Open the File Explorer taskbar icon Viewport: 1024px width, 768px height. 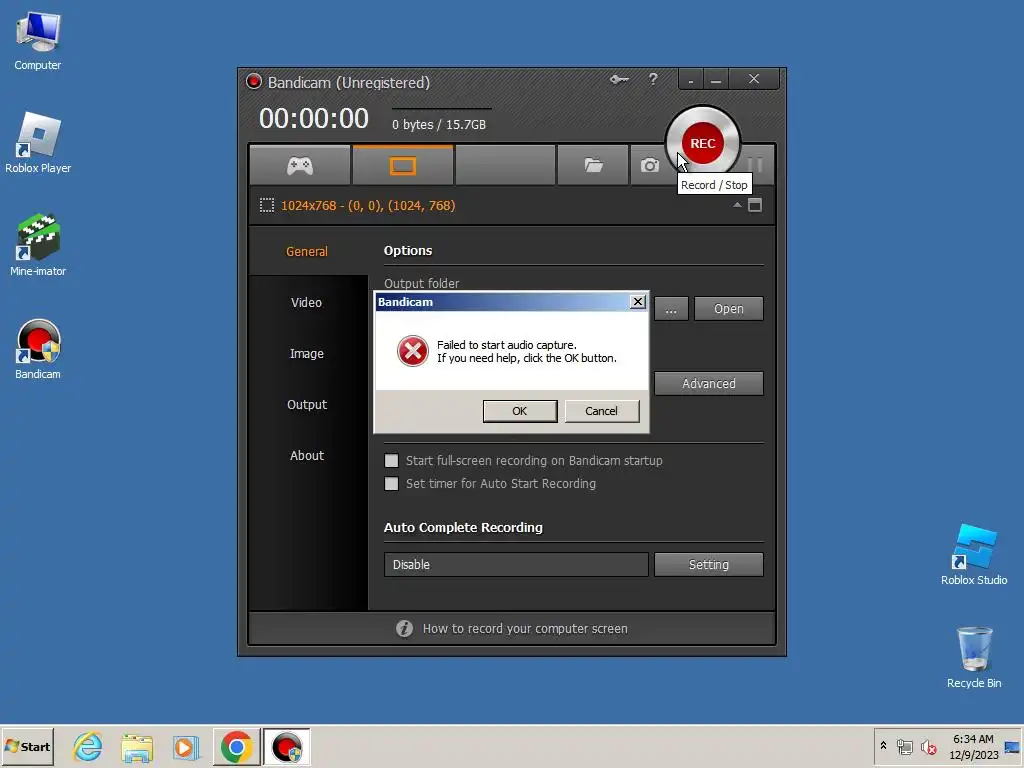point(136,747)
